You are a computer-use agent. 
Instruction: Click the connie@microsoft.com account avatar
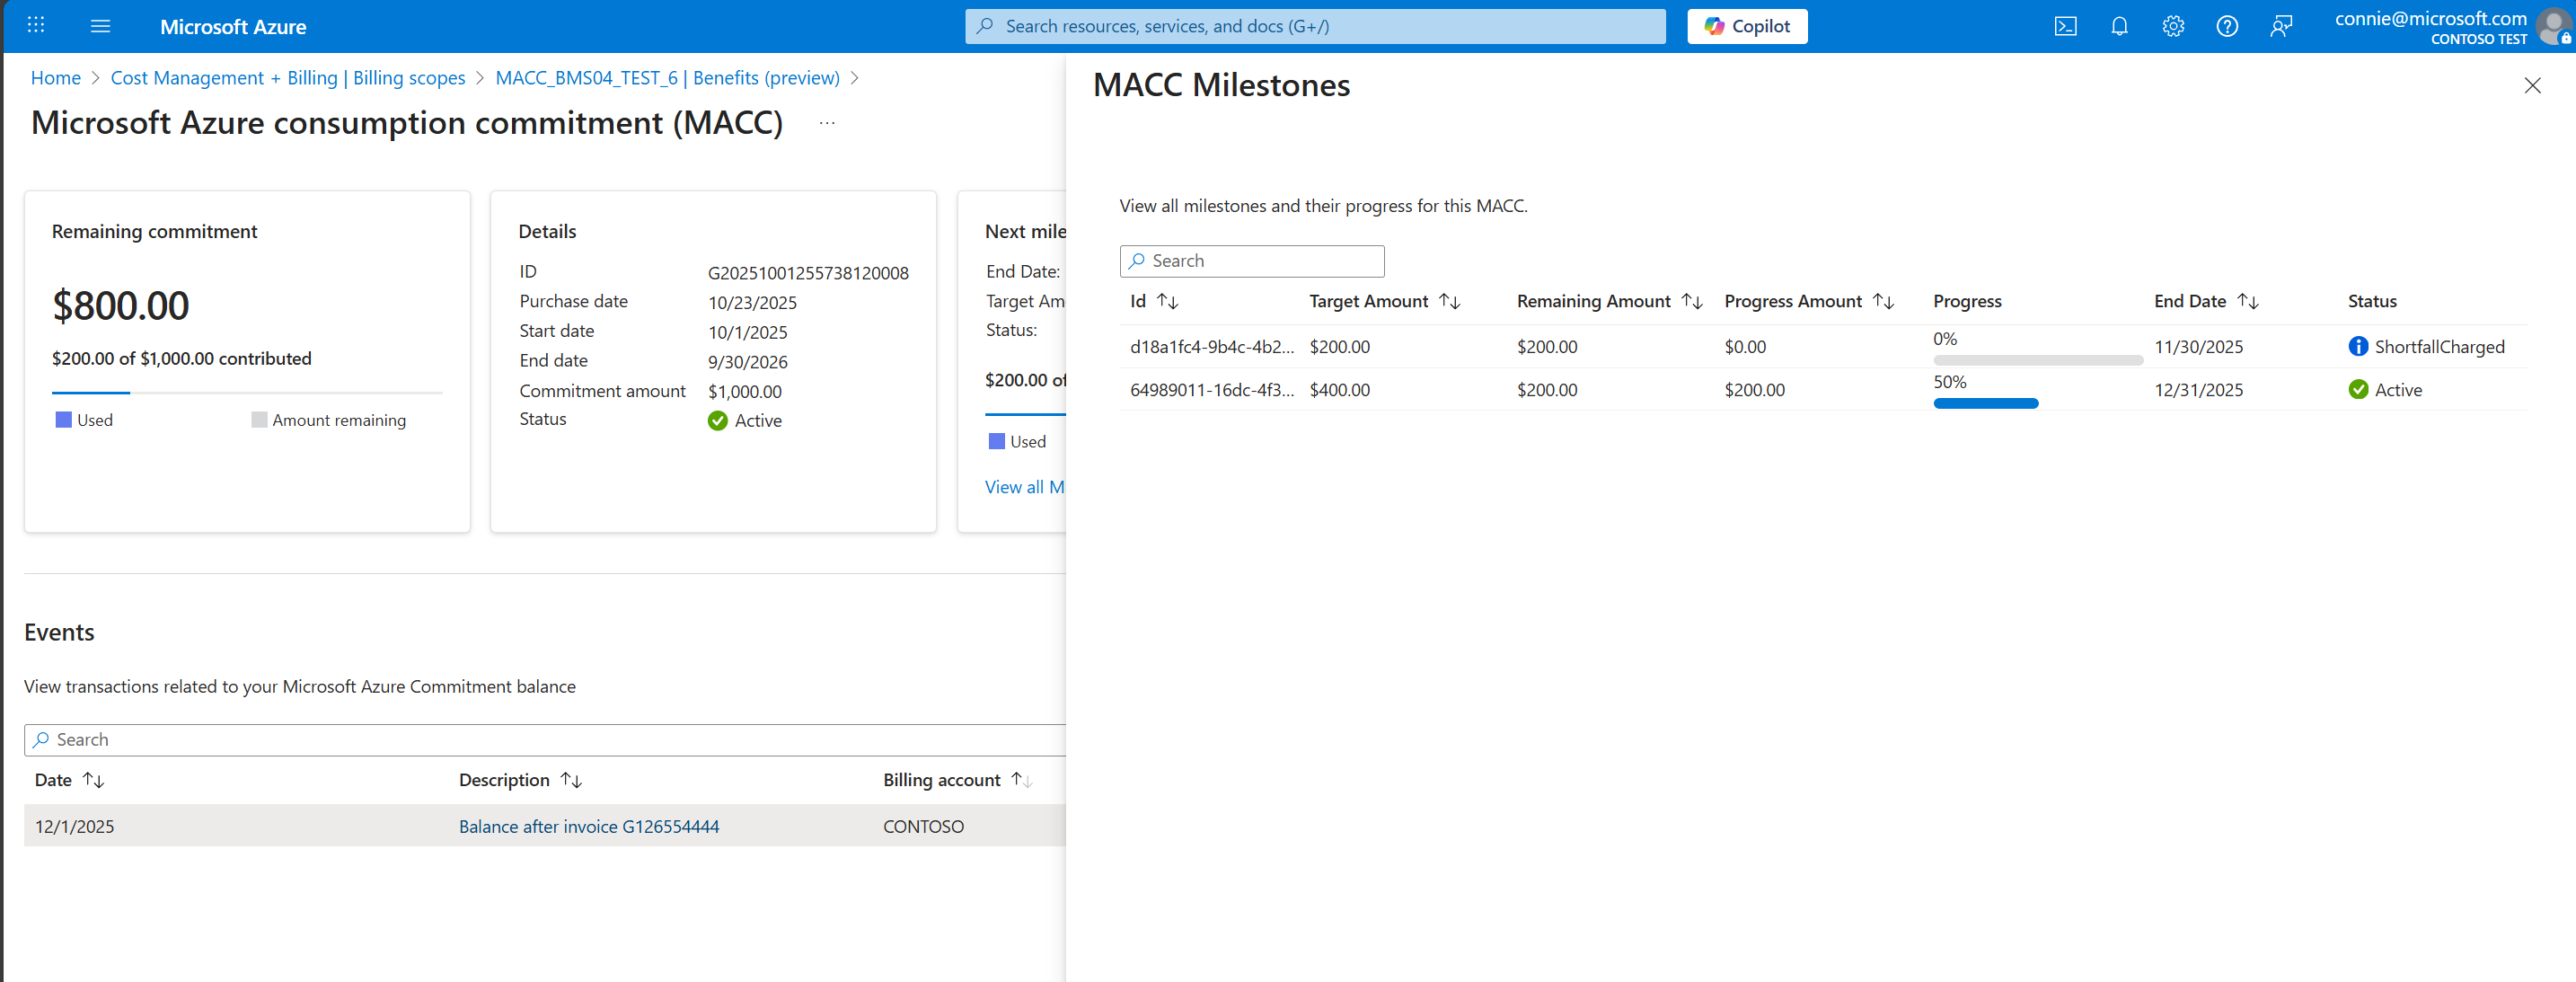tap(2553, 27)
